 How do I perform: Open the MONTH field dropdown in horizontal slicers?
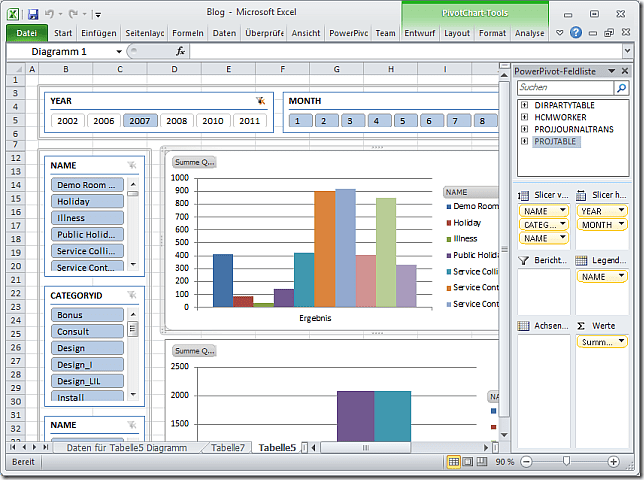click(x=621, y=224)
